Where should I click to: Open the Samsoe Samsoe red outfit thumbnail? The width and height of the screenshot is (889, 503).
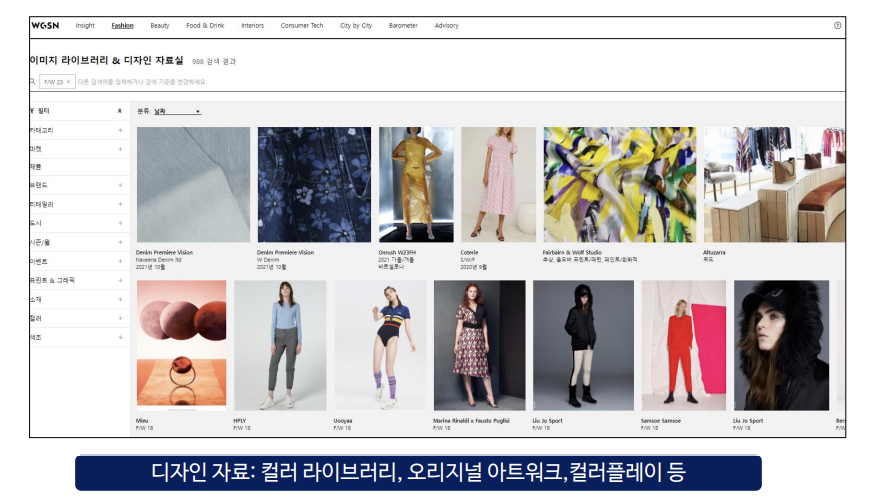tap(684, 345)
